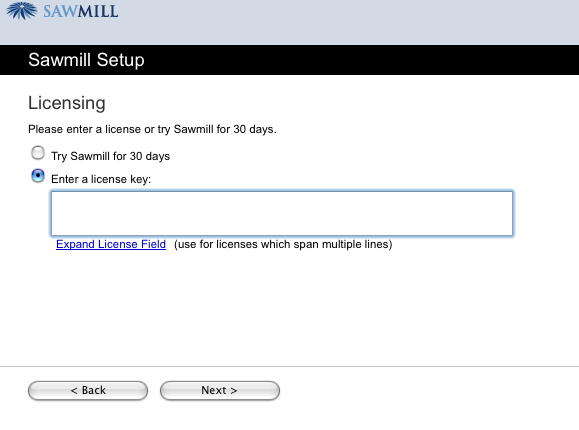Click the Sawmill Setup title bar text
The height and width of the screenshot is (430, 579).
[x=86, y=60]
